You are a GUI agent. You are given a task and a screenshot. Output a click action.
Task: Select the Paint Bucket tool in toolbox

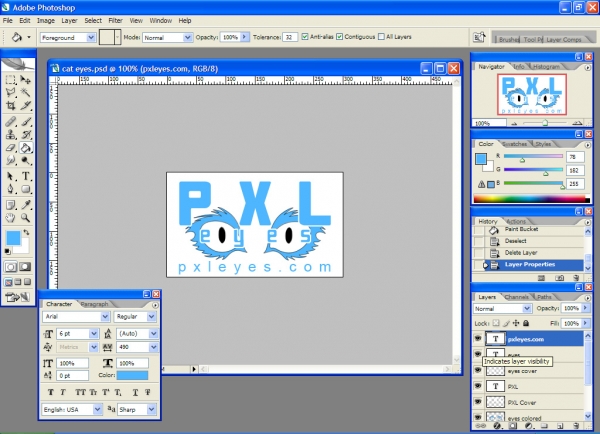pyautogui.click(x=25, y=148)
